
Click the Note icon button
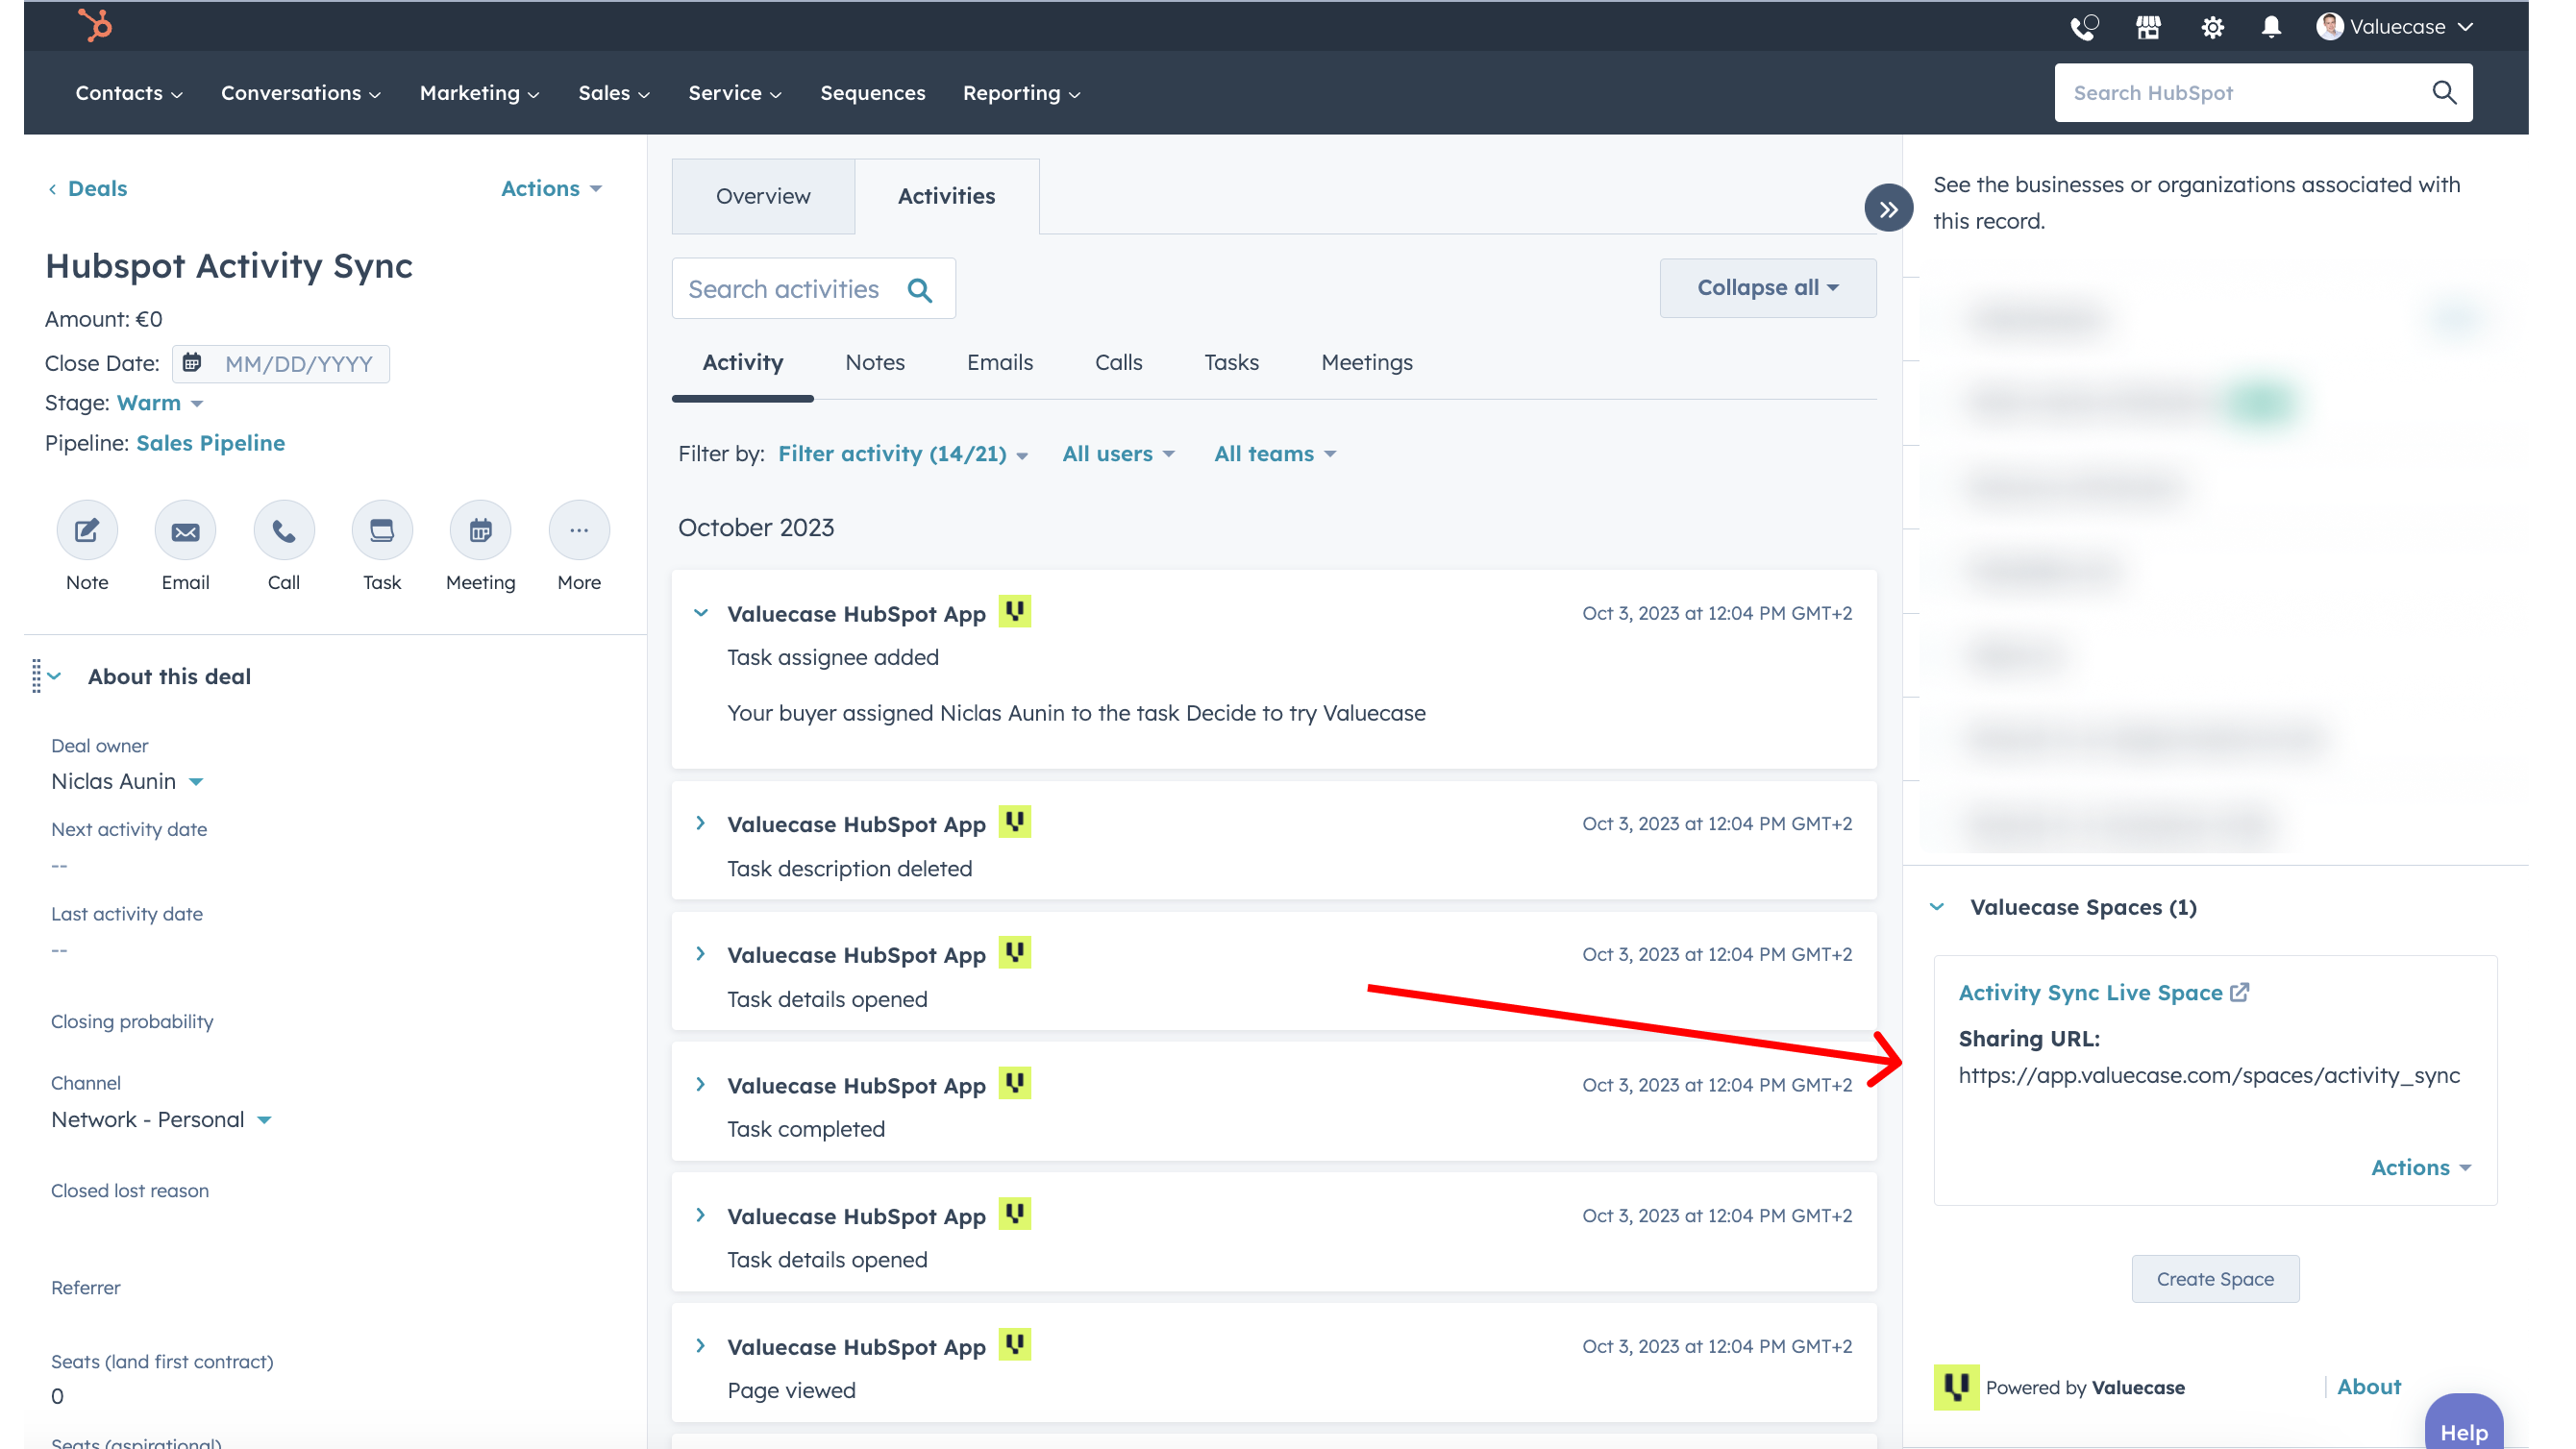[x=87, y=530]
